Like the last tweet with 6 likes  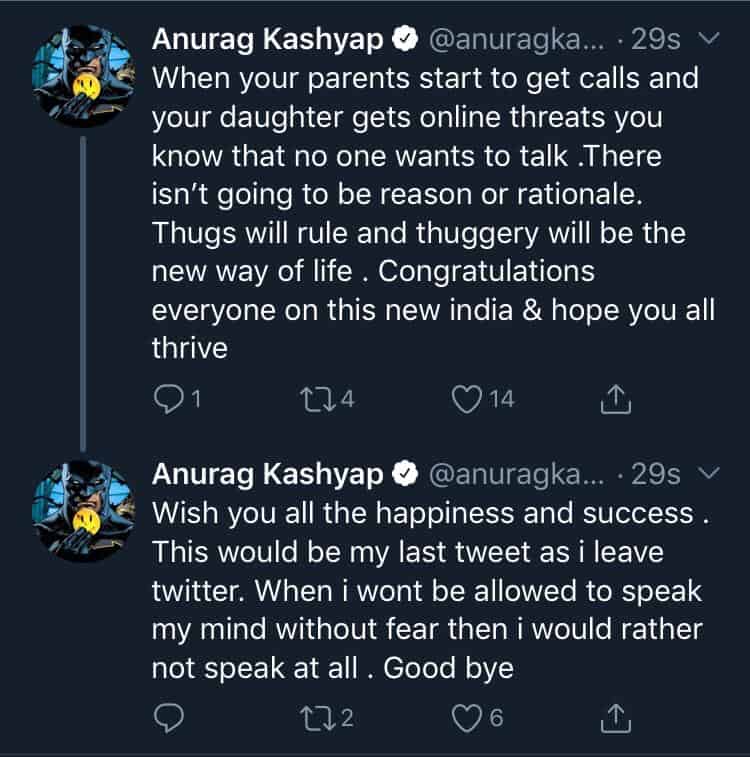(x=467, y=717)
